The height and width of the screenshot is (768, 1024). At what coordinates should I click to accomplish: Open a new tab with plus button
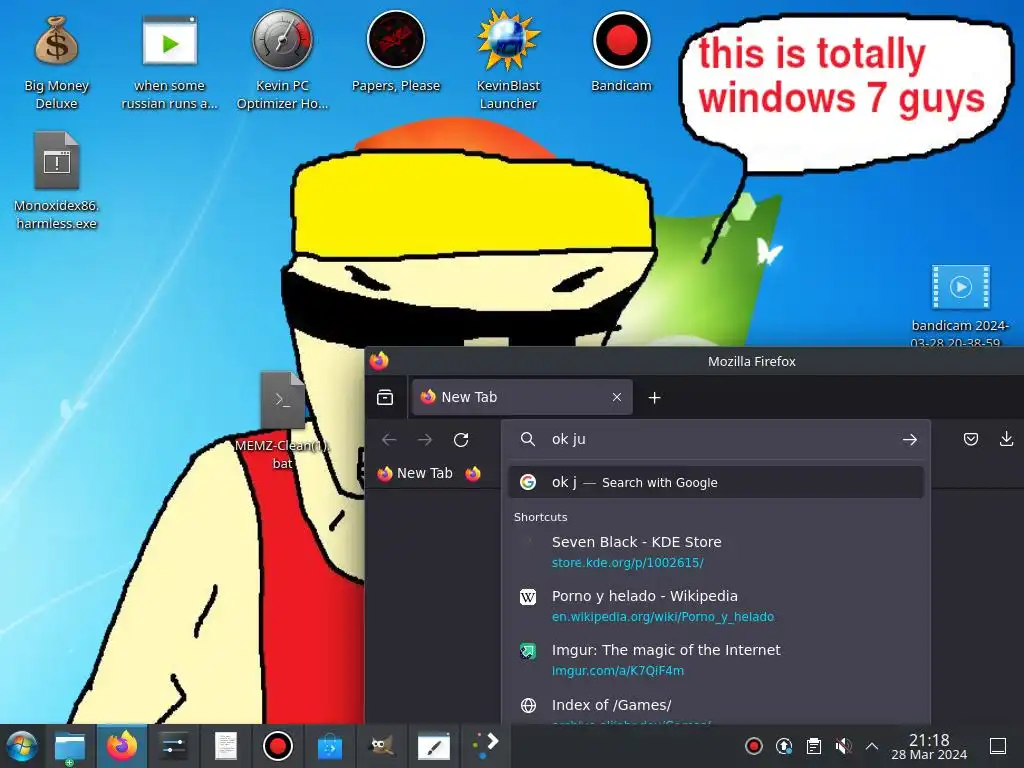click(654, 397)
